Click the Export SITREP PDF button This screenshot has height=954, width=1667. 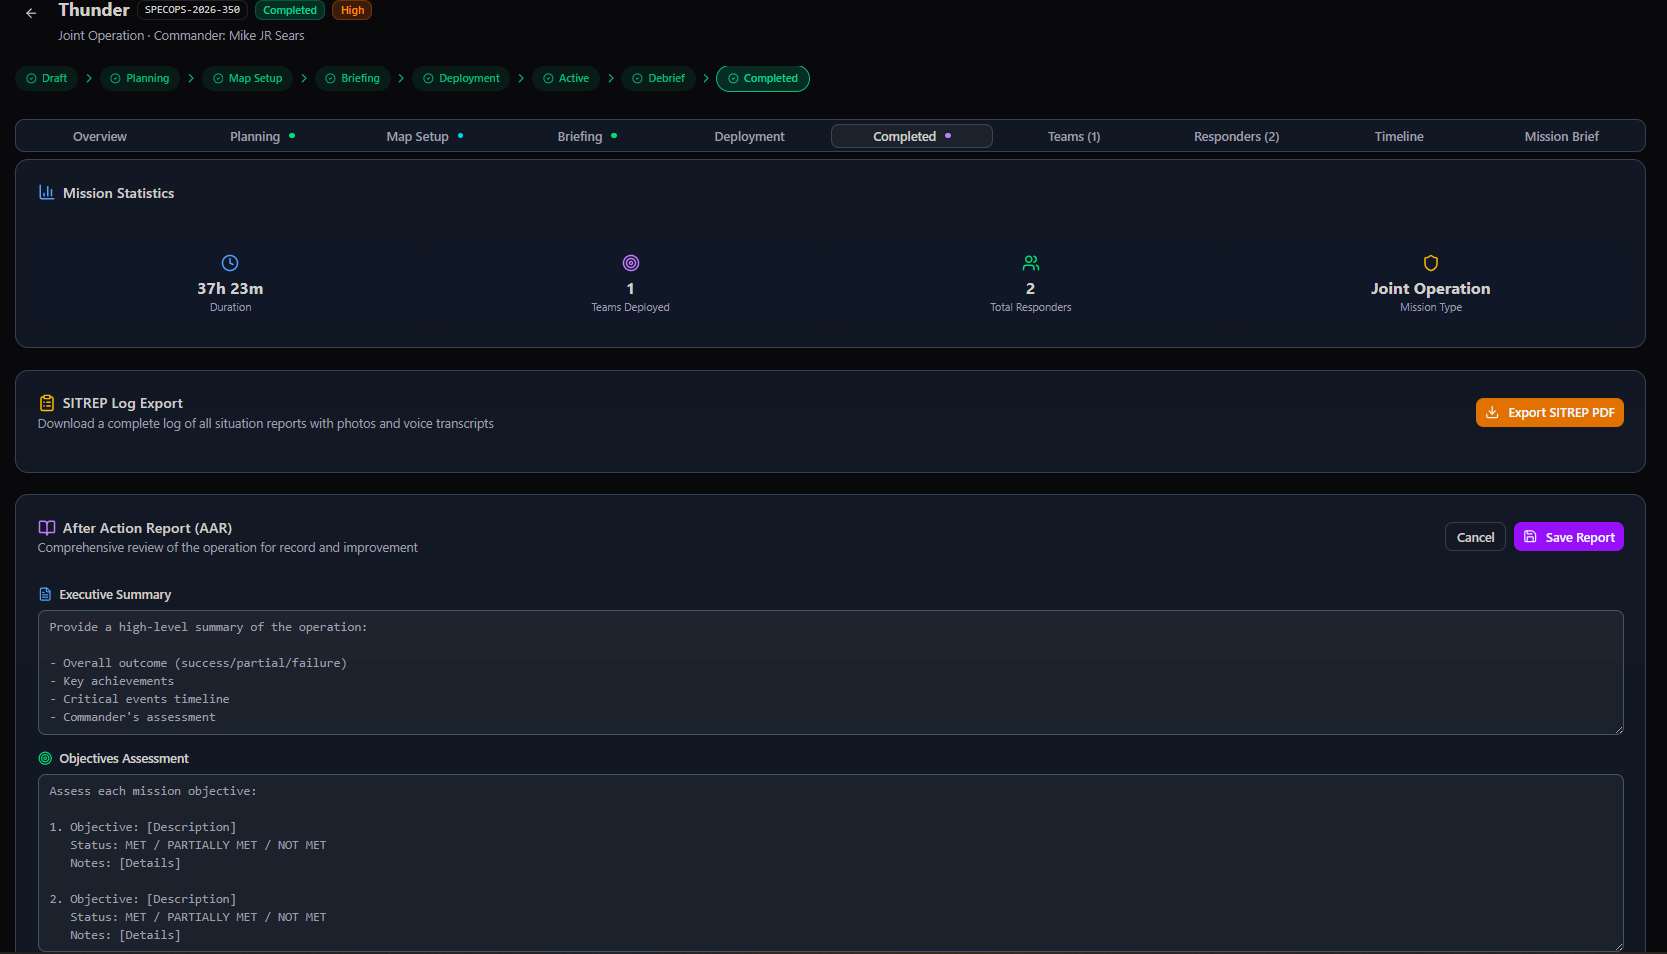(1550, 412)
